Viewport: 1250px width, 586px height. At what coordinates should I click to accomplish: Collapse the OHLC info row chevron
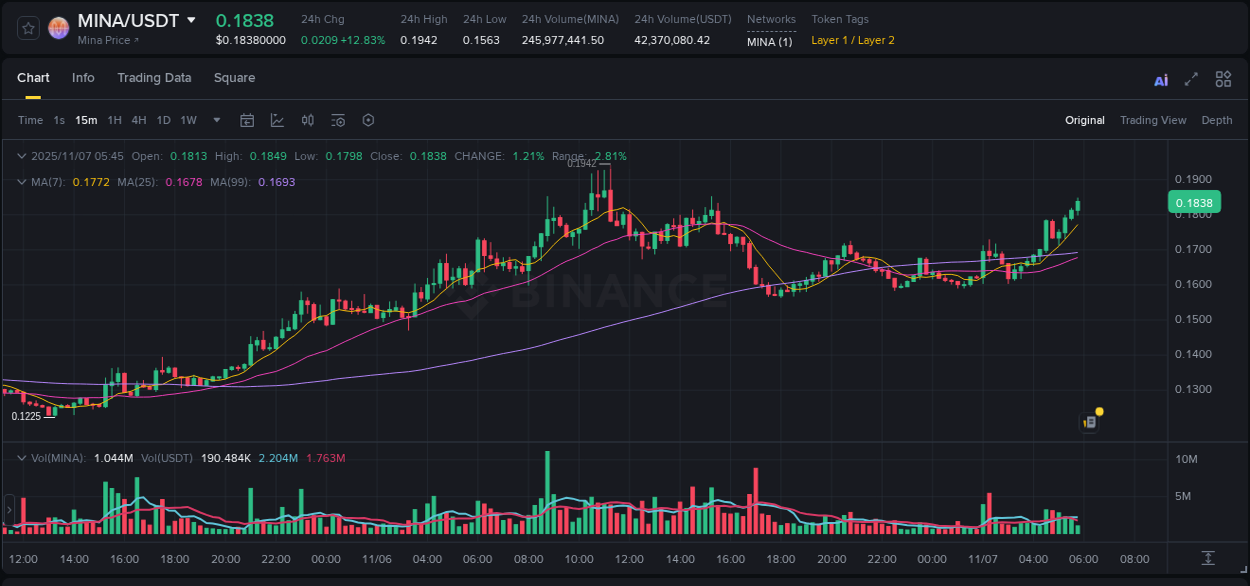click(x=22, y=156)
